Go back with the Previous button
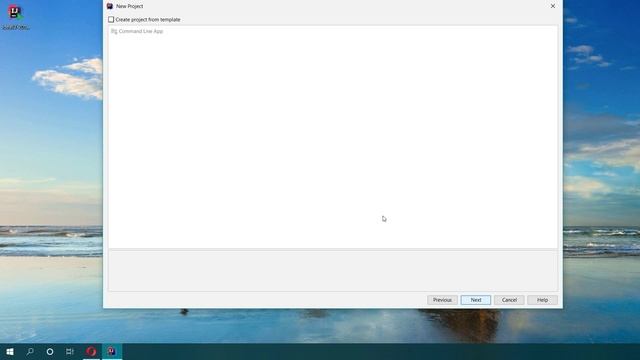 click(x=442, y=300)
